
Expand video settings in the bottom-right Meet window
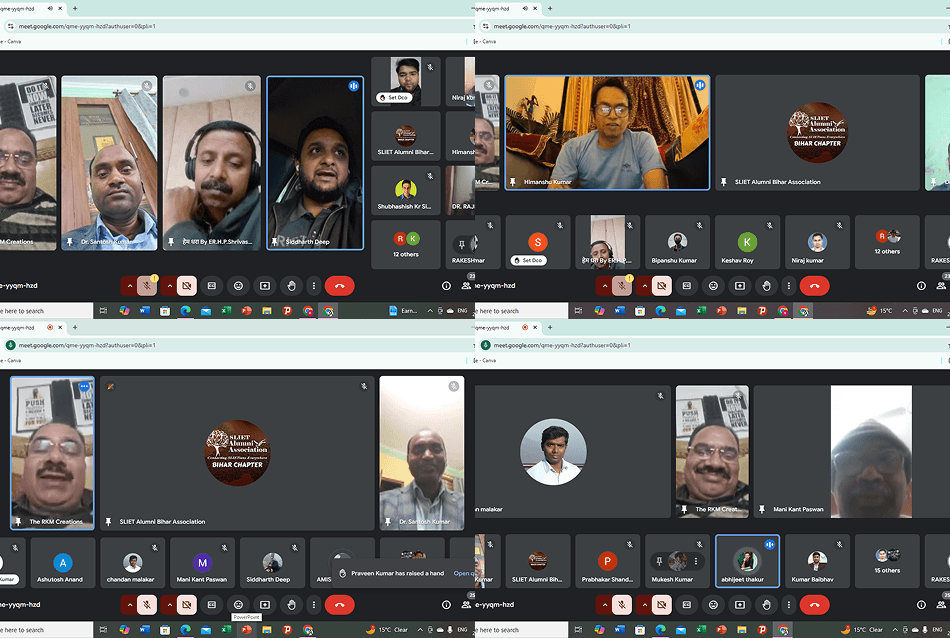[645, 605]
